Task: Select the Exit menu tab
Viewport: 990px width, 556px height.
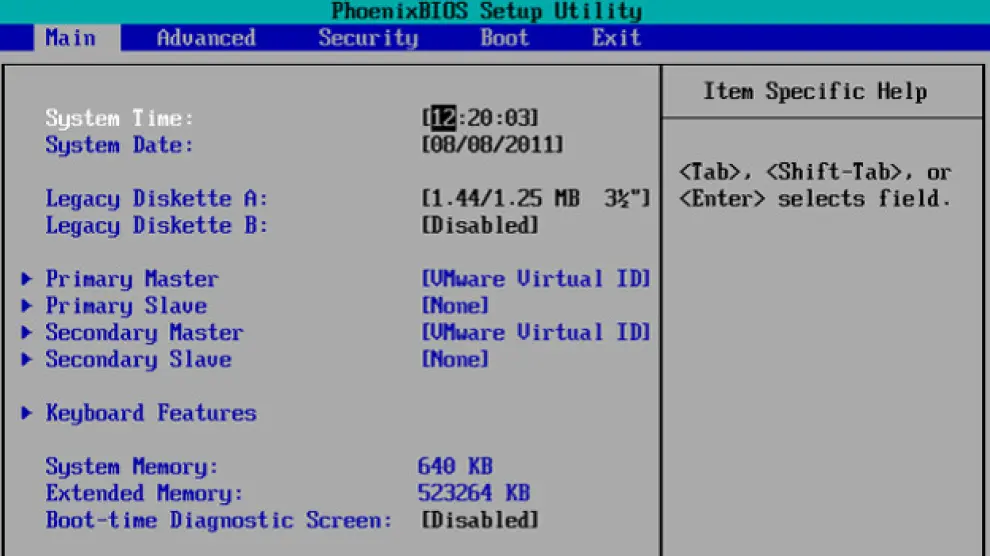Action: point(616,38)
